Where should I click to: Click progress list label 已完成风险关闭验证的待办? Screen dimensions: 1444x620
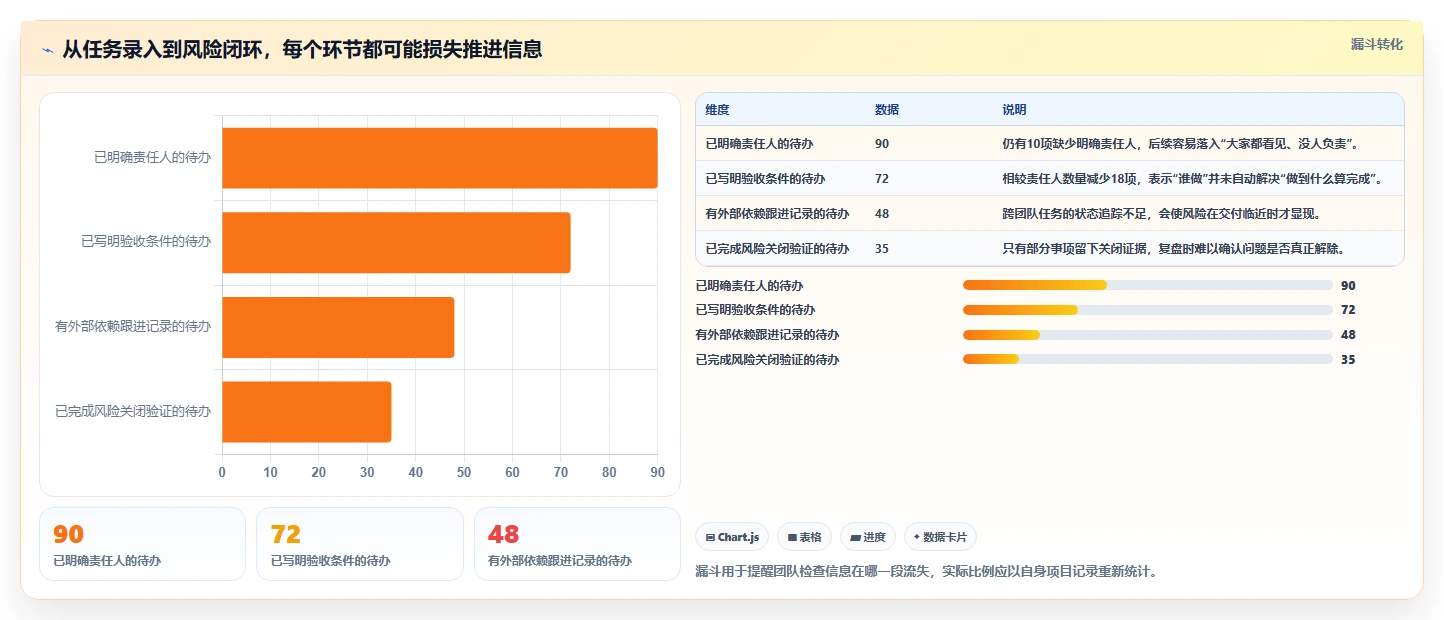[x=767, y=360]
